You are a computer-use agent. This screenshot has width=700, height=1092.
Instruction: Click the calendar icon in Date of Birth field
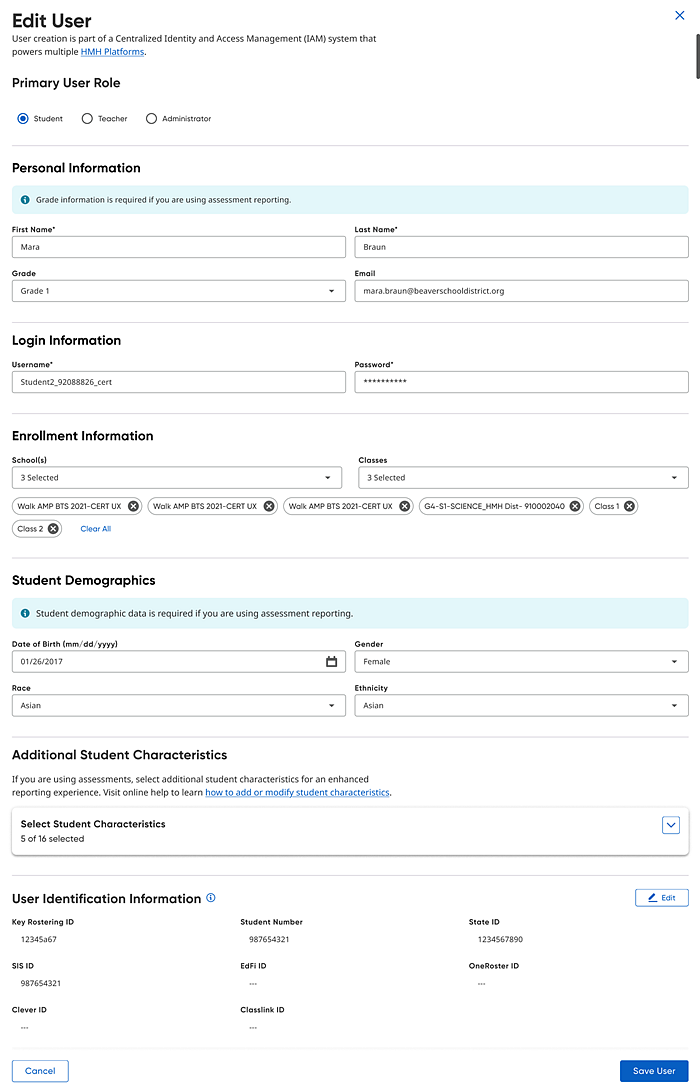tap(331, 661)
